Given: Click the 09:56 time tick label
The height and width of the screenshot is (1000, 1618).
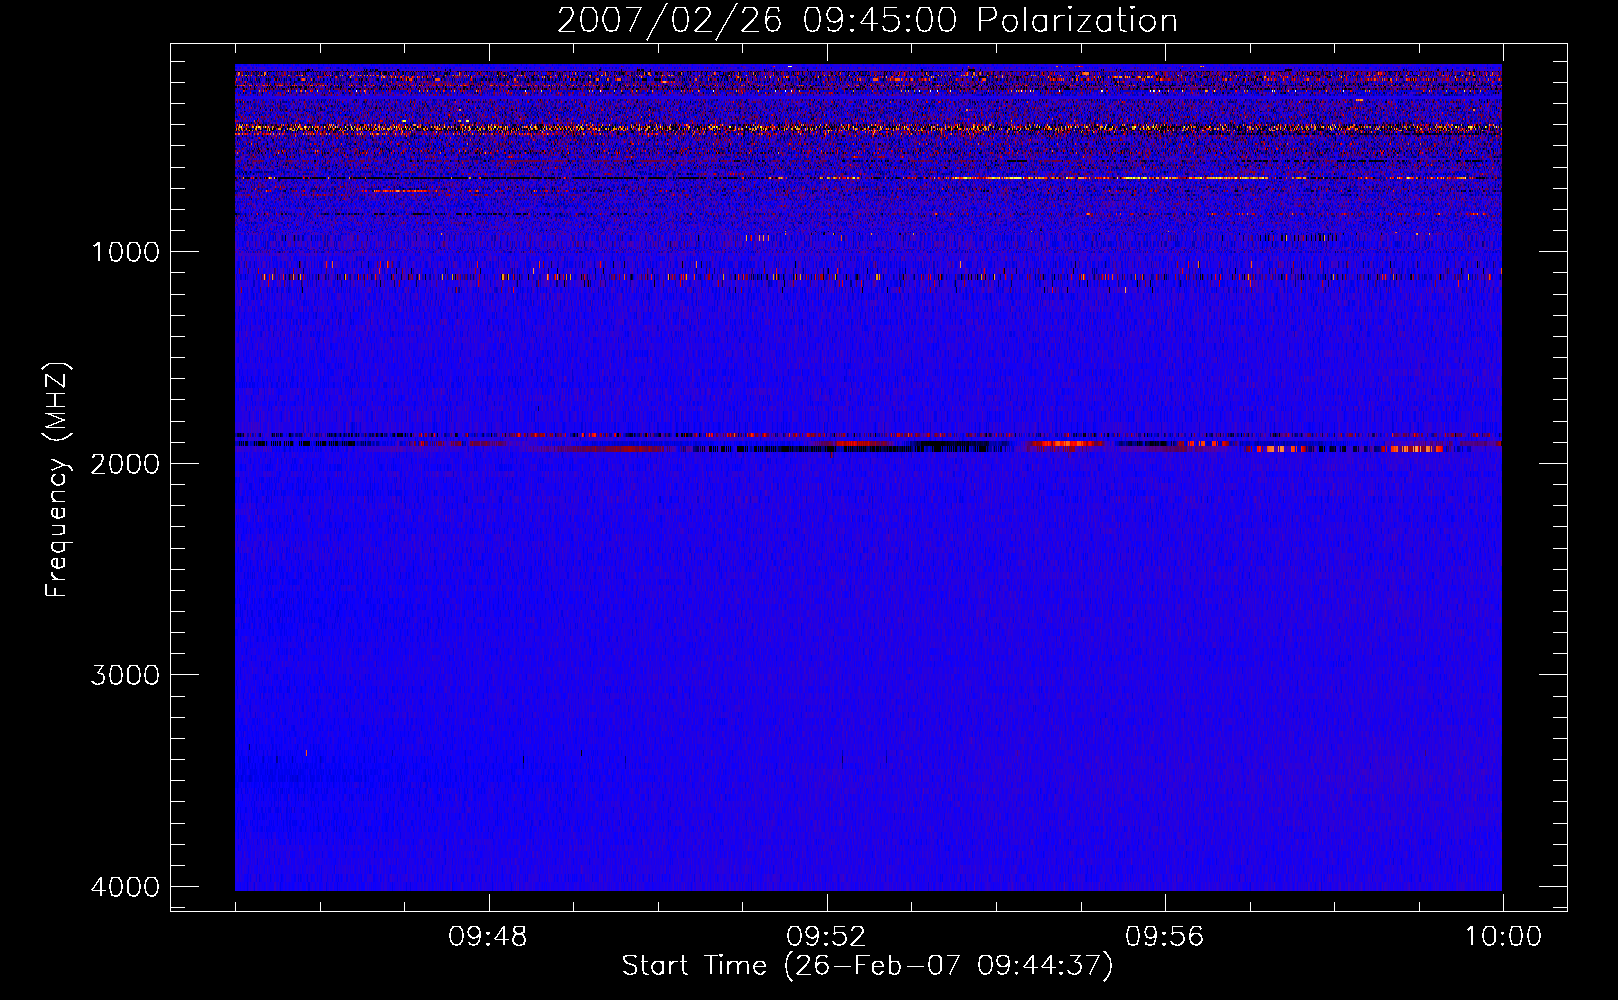Looking at the screenshot, I should point(1165,937).
